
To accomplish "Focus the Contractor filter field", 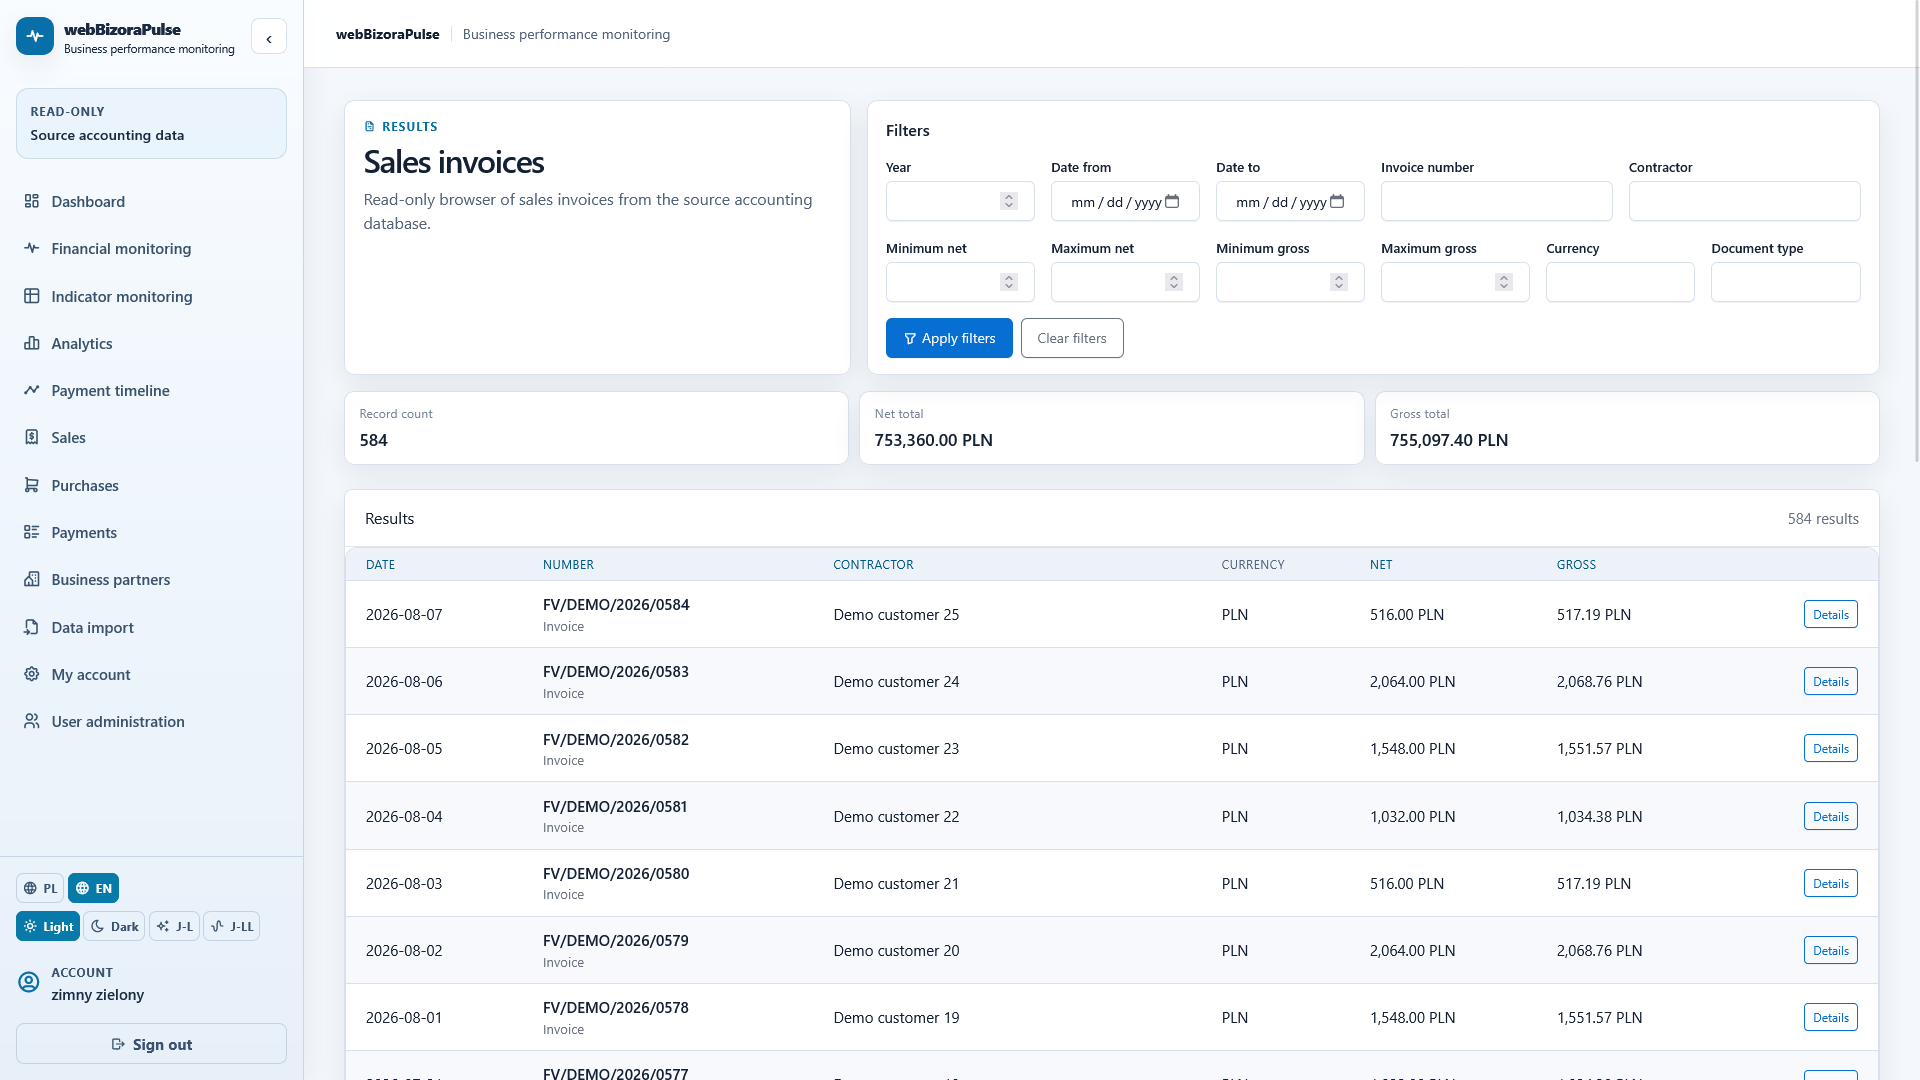I will (x=1744, y=201).
